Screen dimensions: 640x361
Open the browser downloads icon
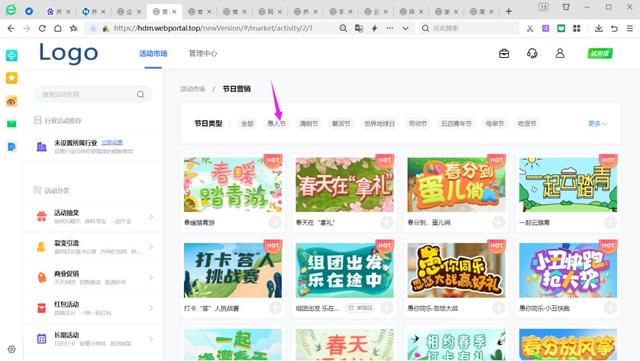point(599,28)
